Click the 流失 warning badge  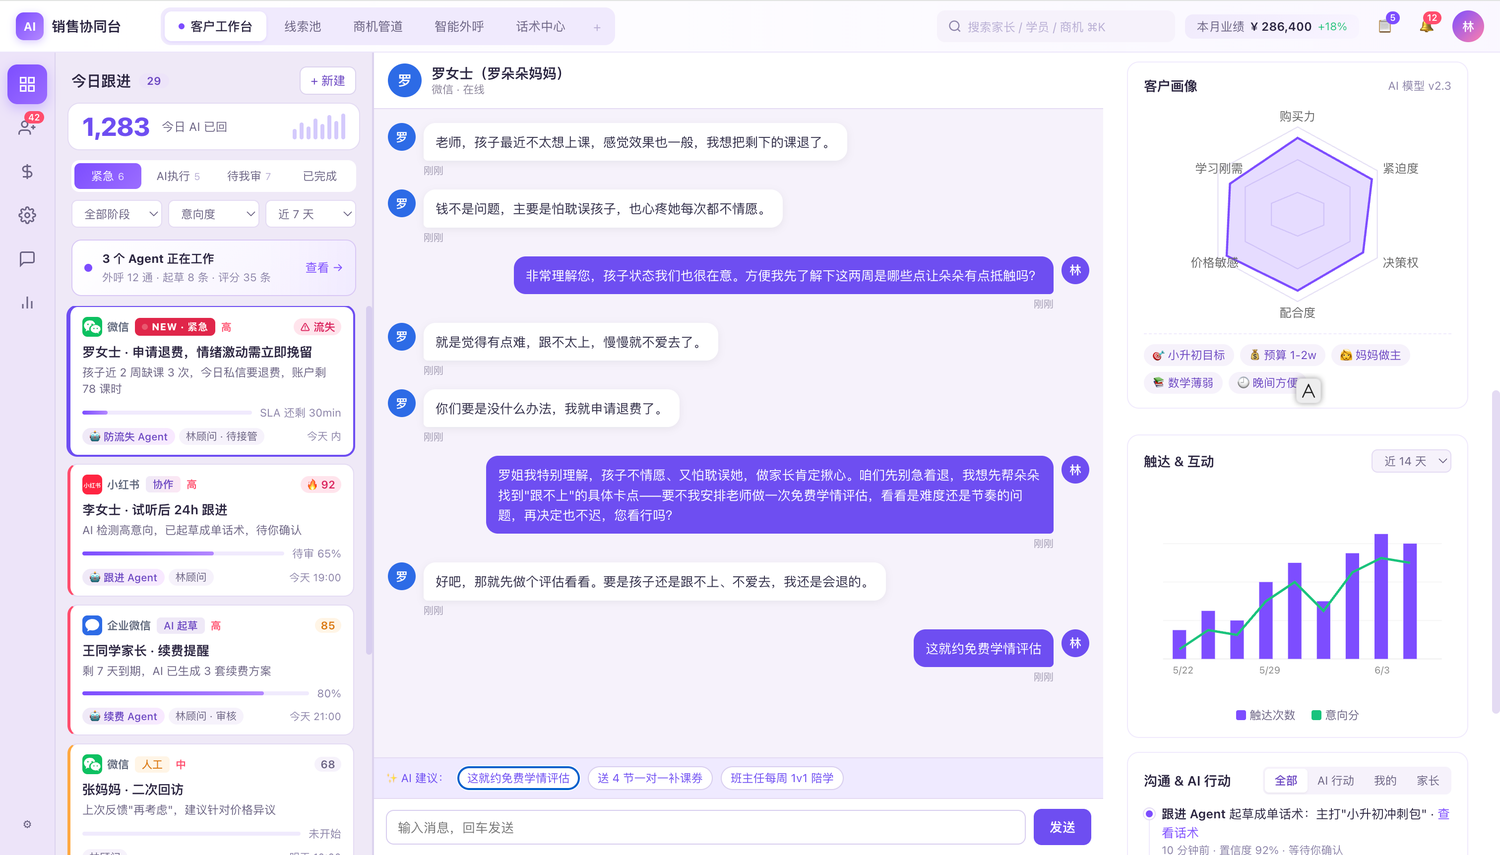click(x=317, y=327)
